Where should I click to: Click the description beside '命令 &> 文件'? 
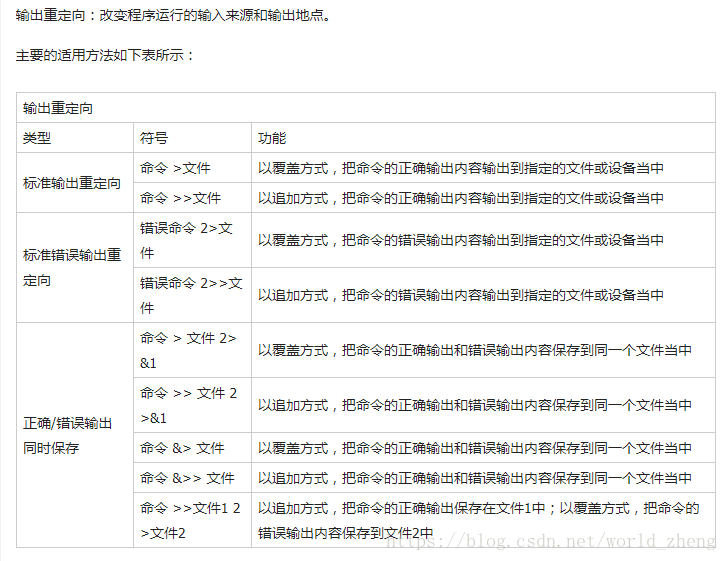point(483,448)
